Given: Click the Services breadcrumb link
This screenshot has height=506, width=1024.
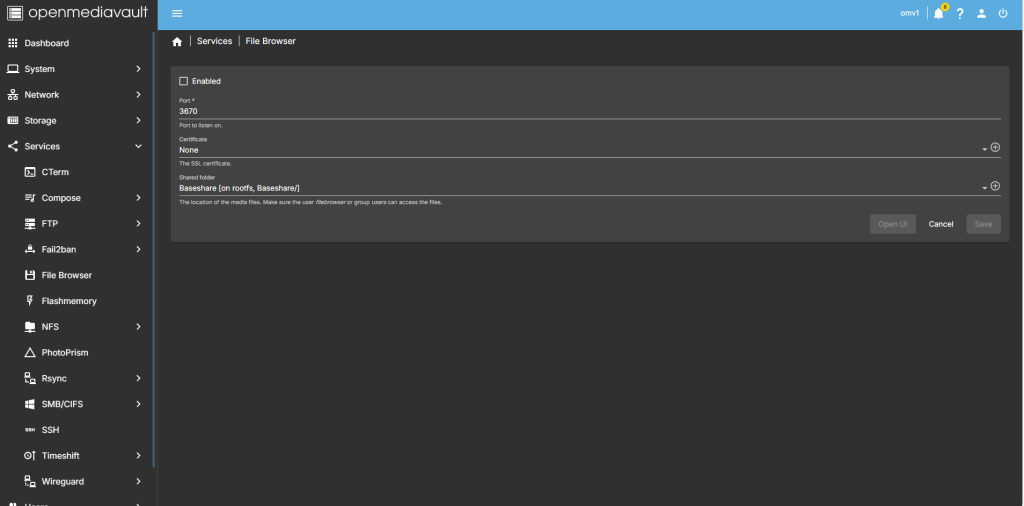Looking at the screenshot, I should click(214, 42).
